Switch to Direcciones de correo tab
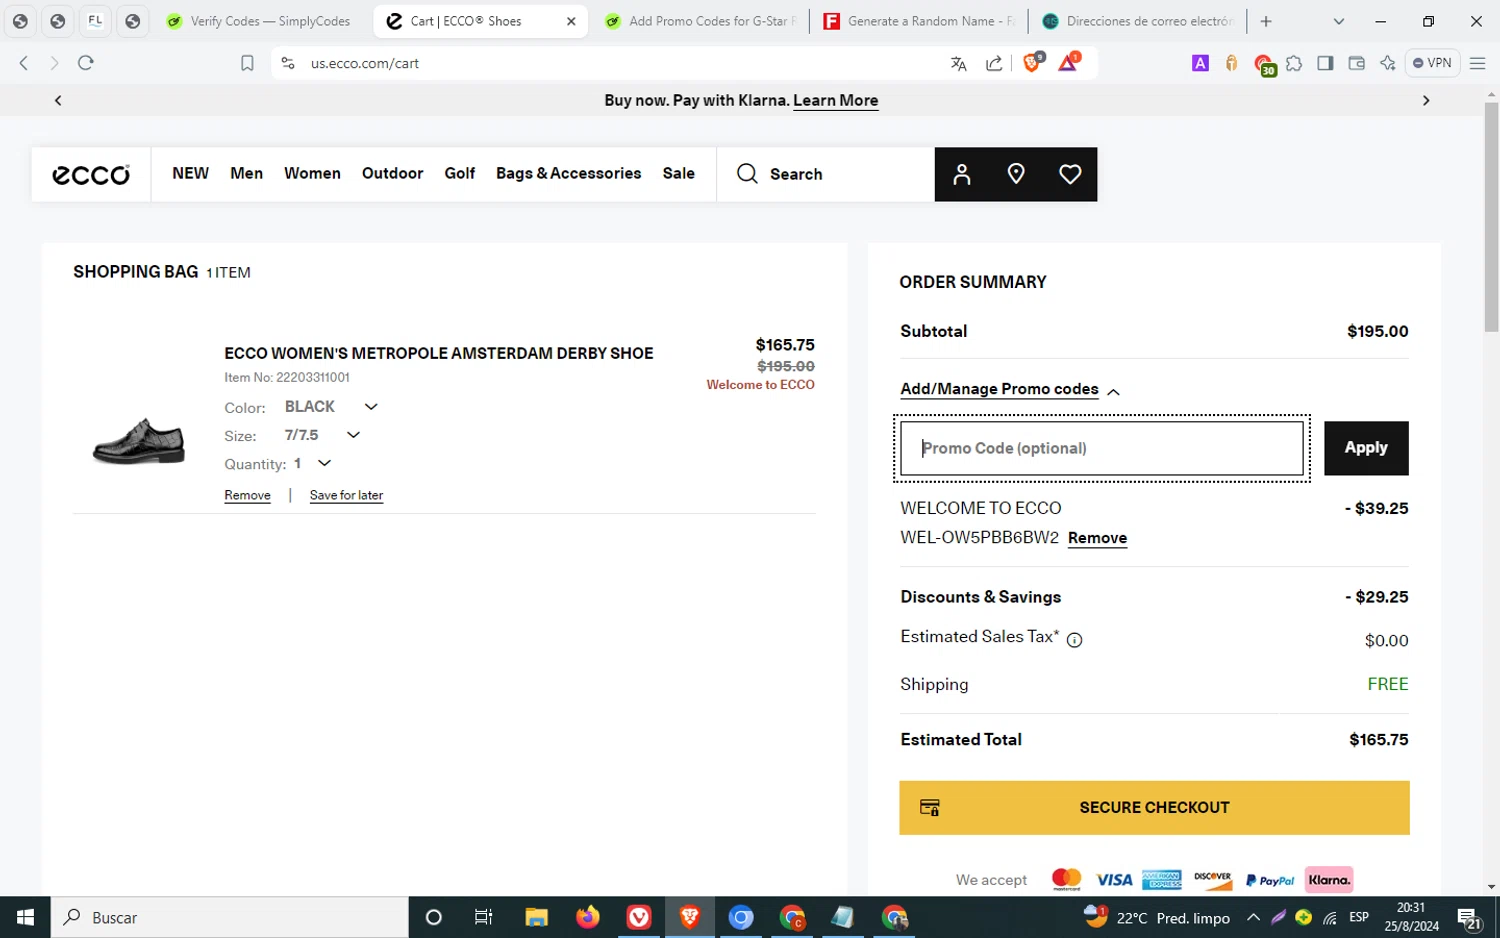The height and width of the screenshot is (938, 1500). 1138,21
